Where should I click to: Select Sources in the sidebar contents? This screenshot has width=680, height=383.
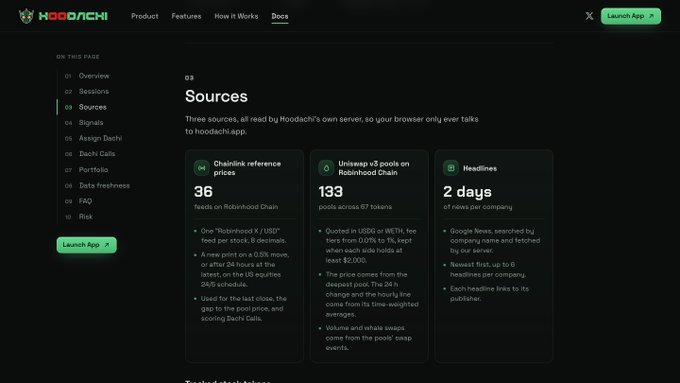(x=92, y=107)
